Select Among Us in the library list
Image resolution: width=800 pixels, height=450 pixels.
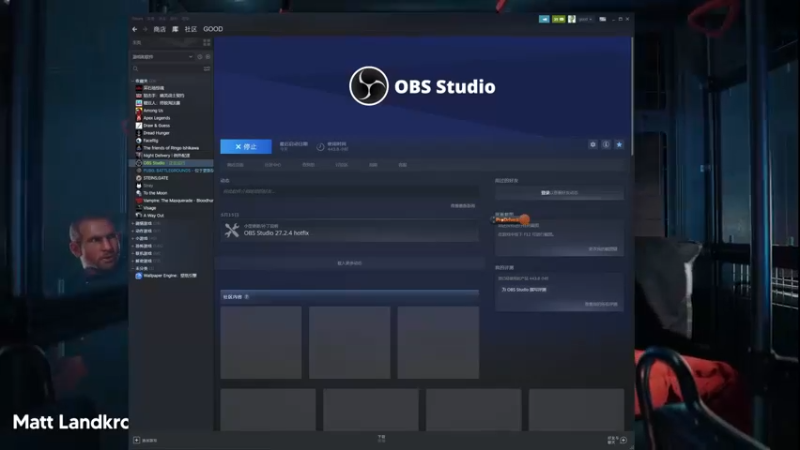tap(153, 110)
